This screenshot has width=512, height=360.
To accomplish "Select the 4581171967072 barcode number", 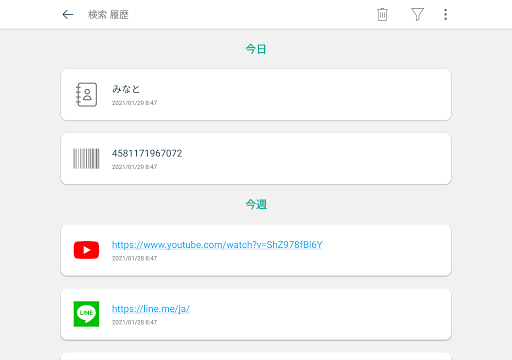I will (147, 153).
